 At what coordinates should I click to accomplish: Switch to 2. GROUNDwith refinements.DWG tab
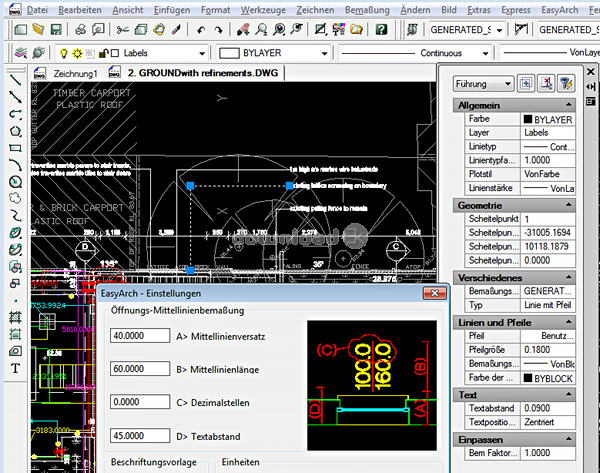point(203,73)
